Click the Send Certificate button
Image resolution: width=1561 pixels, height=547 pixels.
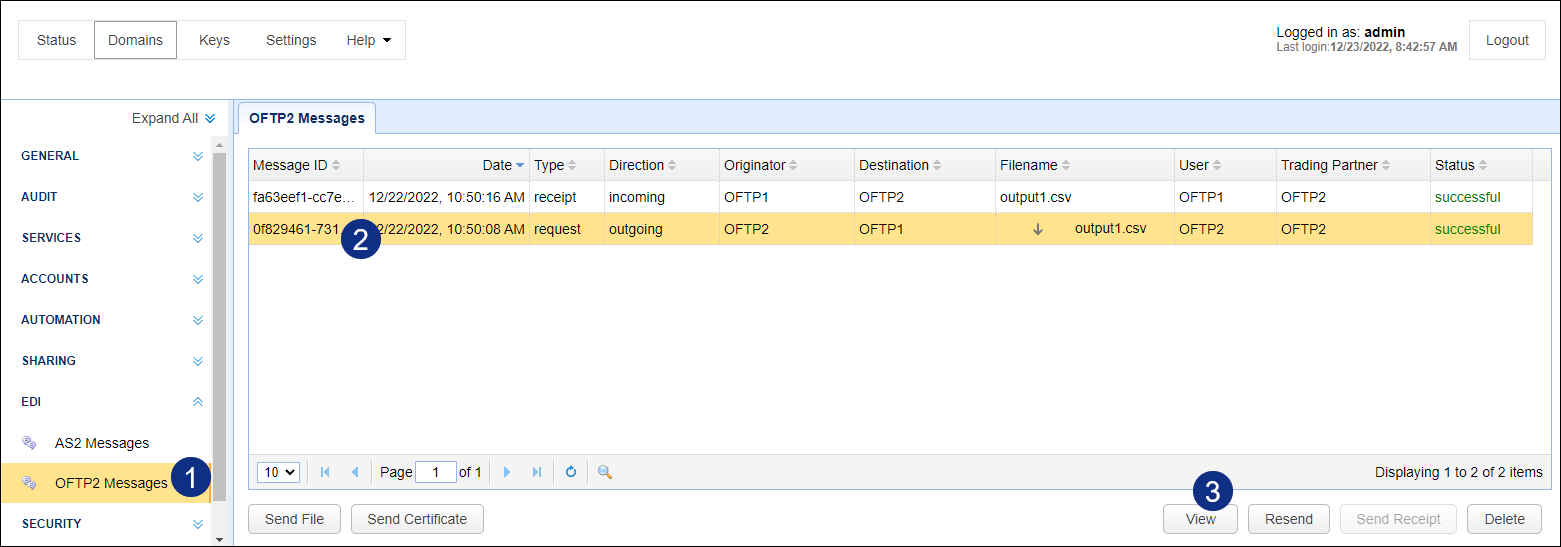[417, 519]
